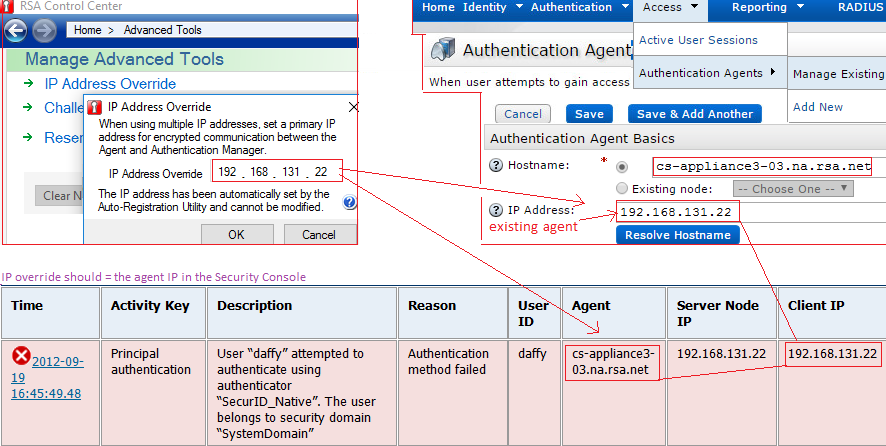The height and width of the screenshot is (446, 886).
Task: Choose Add New from the submenu
Action: [817, 107]
